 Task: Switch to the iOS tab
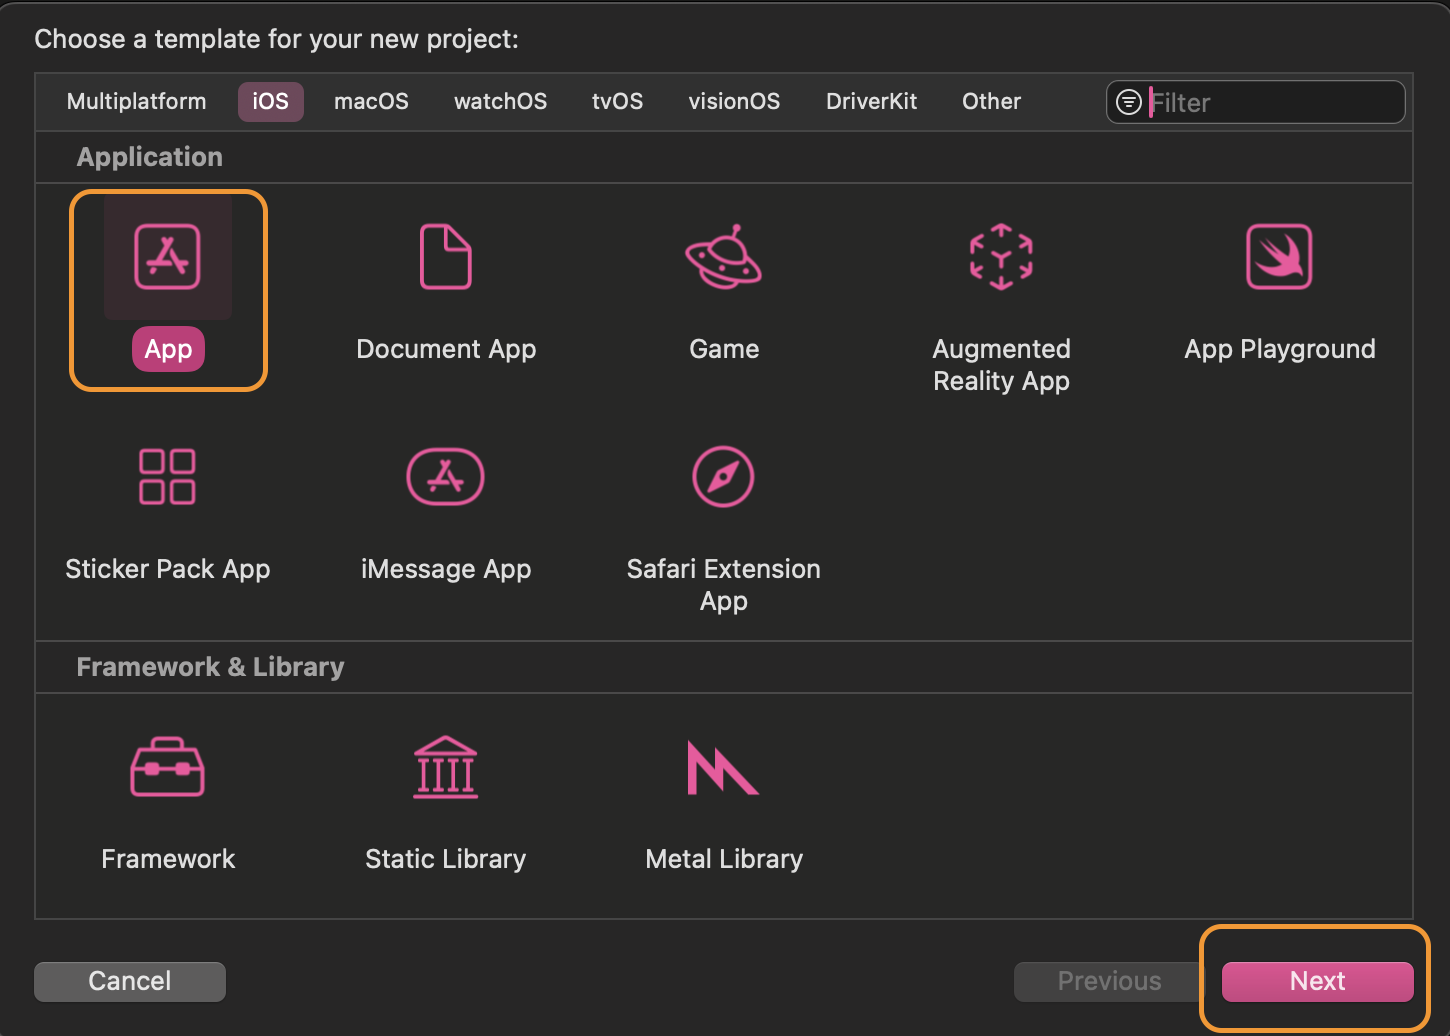click(x=271, y=102)
